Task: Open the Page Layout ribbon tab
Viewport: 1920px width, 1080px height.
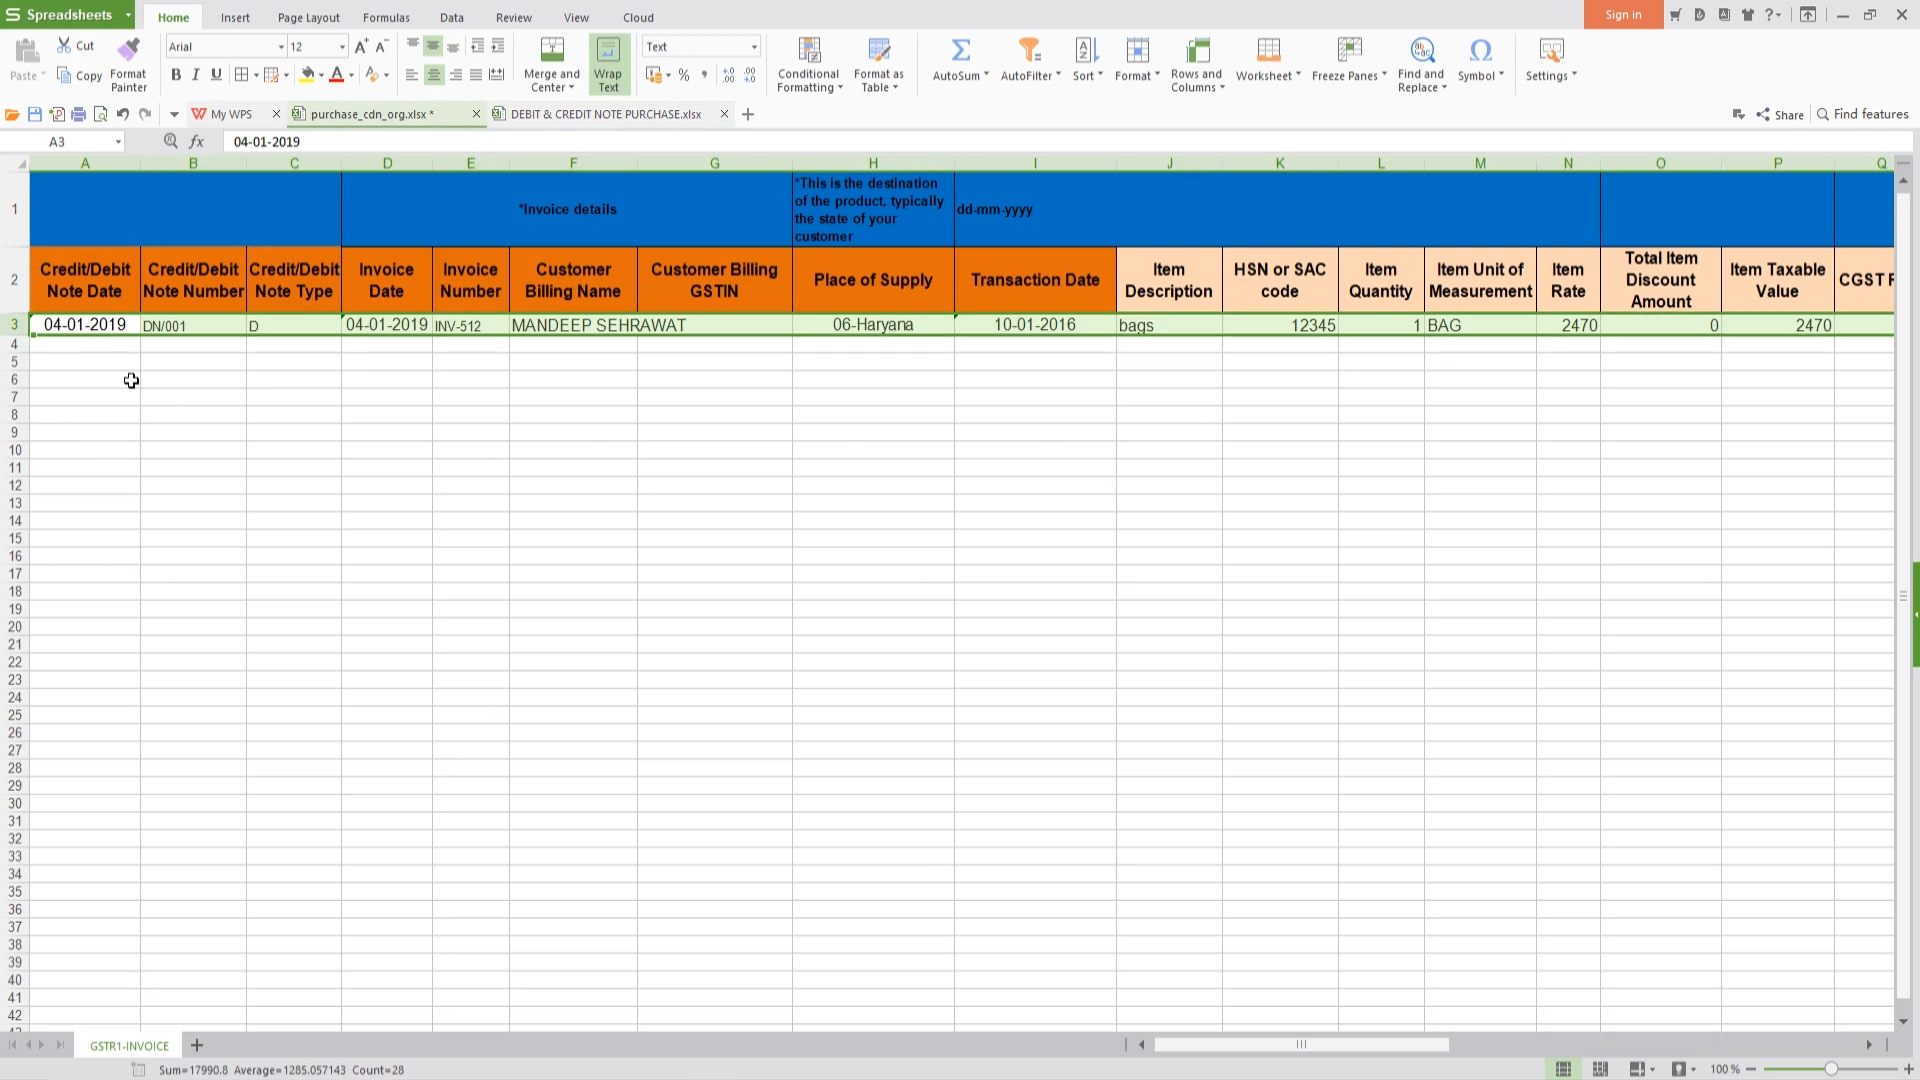Action: pos(309,17)
